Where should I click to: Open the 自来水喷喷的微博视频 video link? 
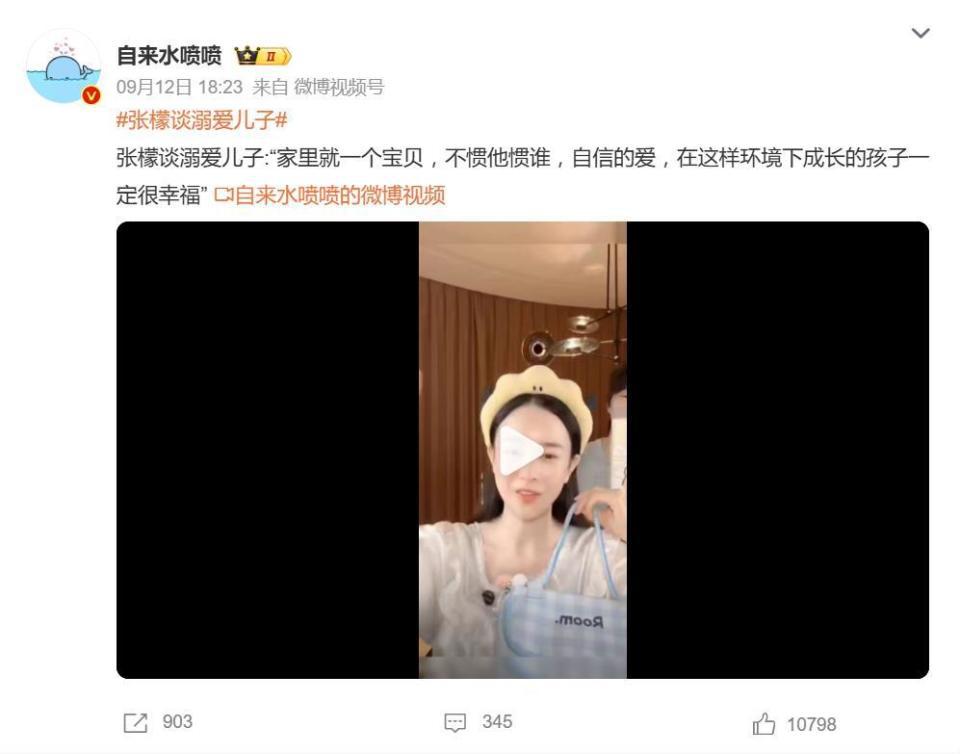[x=340, y=195]
